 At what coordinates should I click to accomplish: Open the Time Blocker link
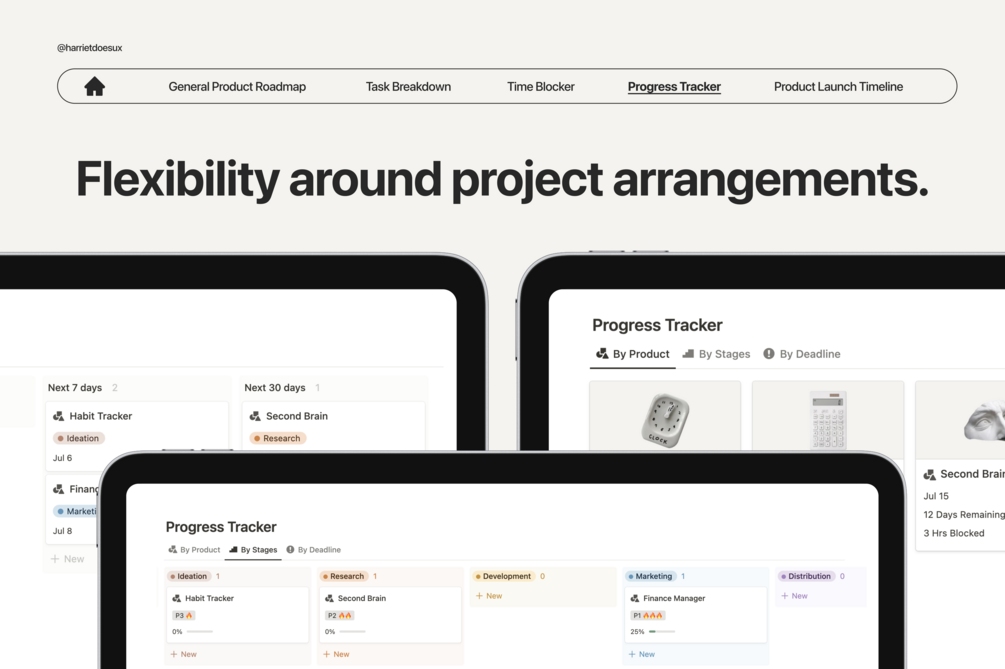tap(541, 87)
